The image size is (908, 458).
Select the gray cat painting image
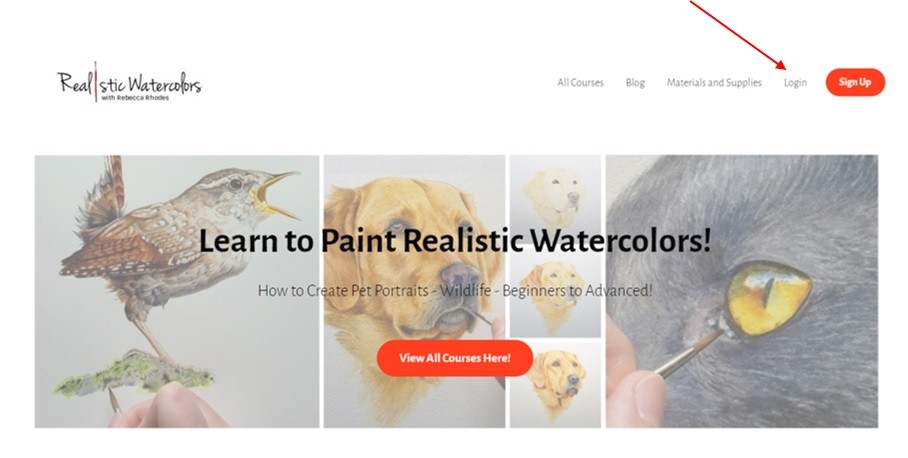742,291
